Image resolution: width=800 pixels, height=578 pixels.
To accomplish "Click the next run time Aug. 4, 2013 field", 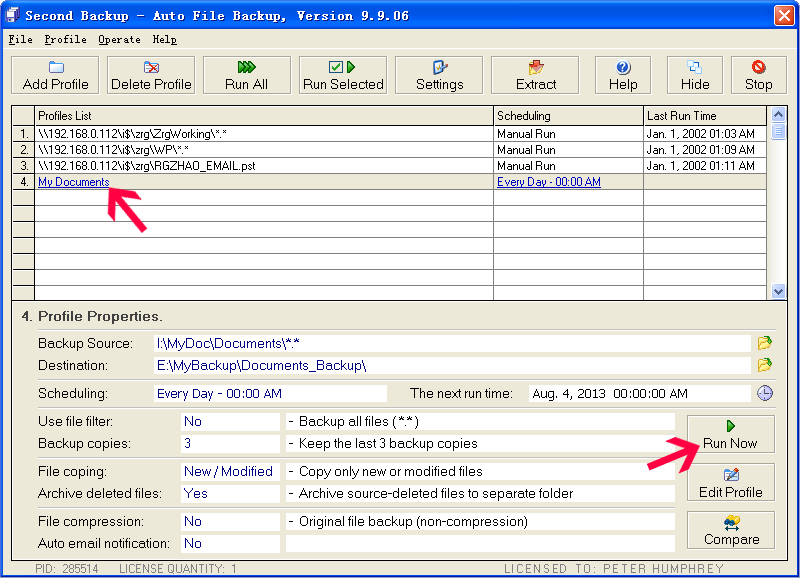I will tap(639, 393).
